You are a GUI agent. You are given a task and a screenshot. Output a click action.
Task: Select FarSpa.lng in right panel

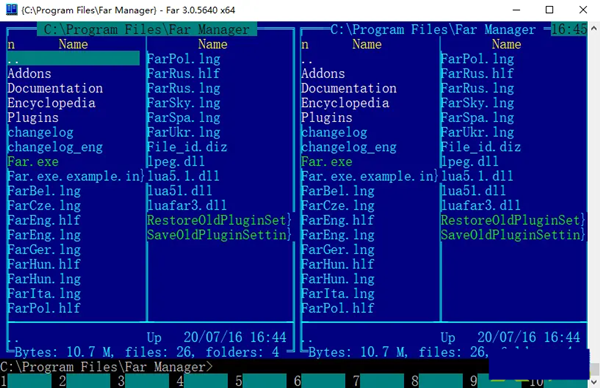[477, 117]
